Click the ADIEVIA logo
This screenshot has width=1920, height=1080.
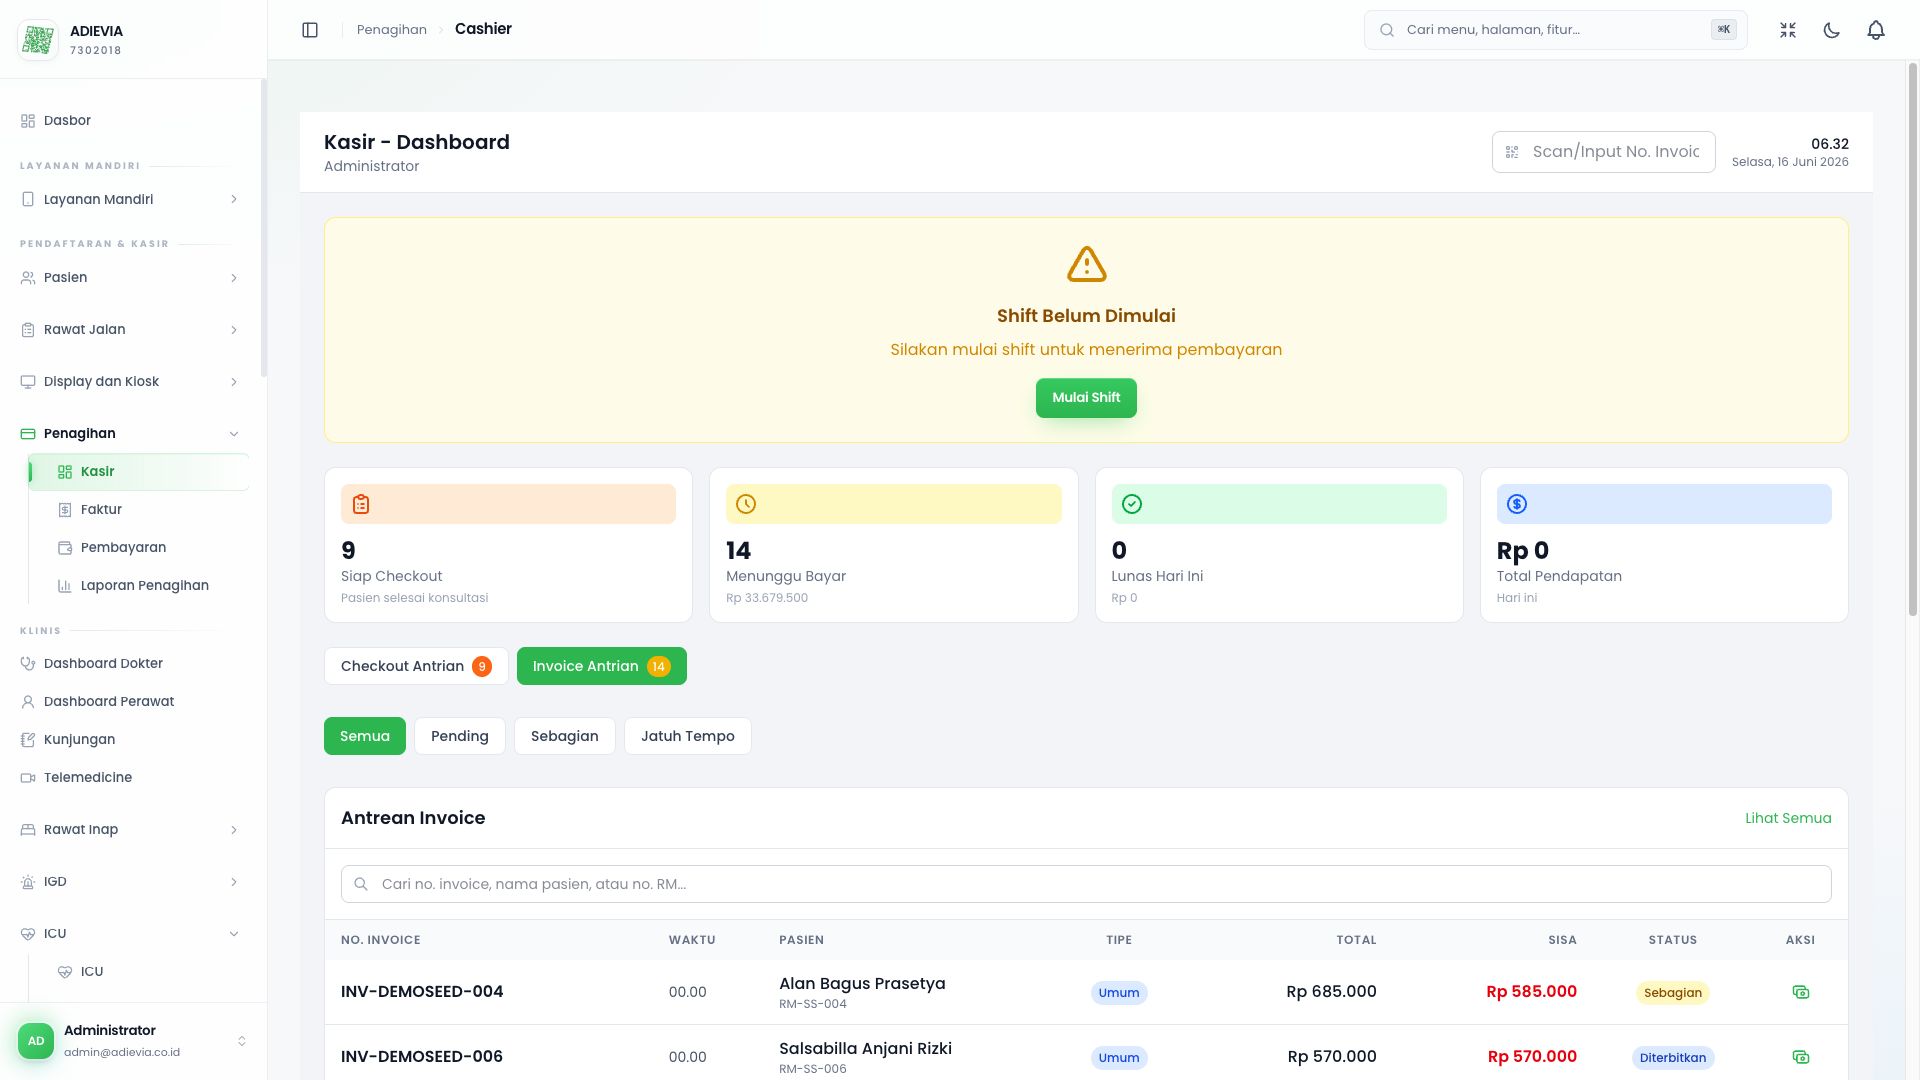(38, 40)
